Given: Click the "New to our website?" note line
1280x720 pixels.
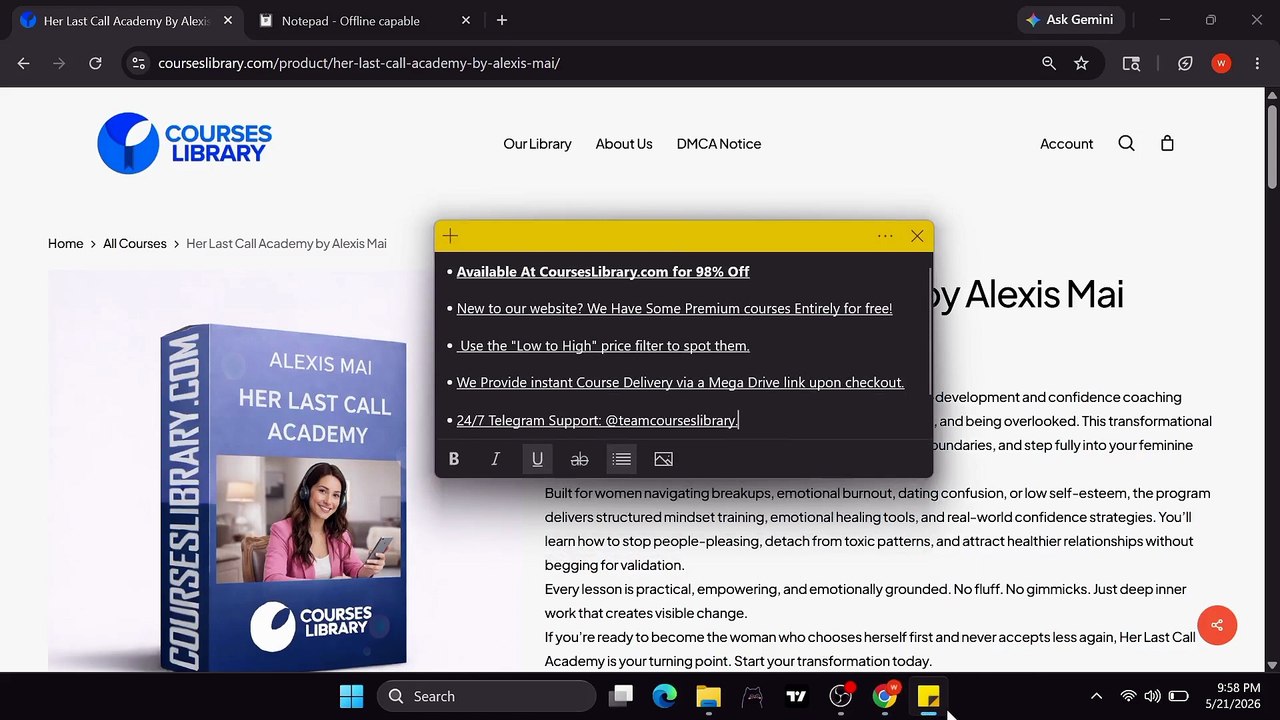Looking at the screenshot, I should pyautogui.click(x=674, y=309).
